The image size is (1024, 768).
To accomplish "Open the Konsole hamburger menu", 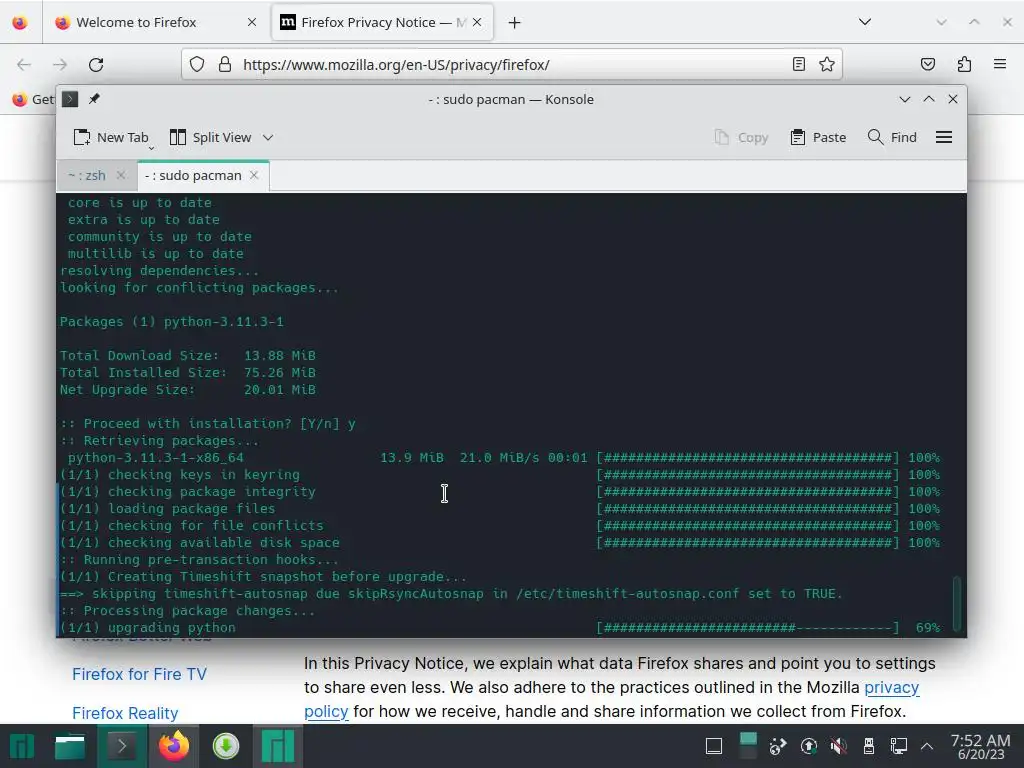I will tap(944, 137).
